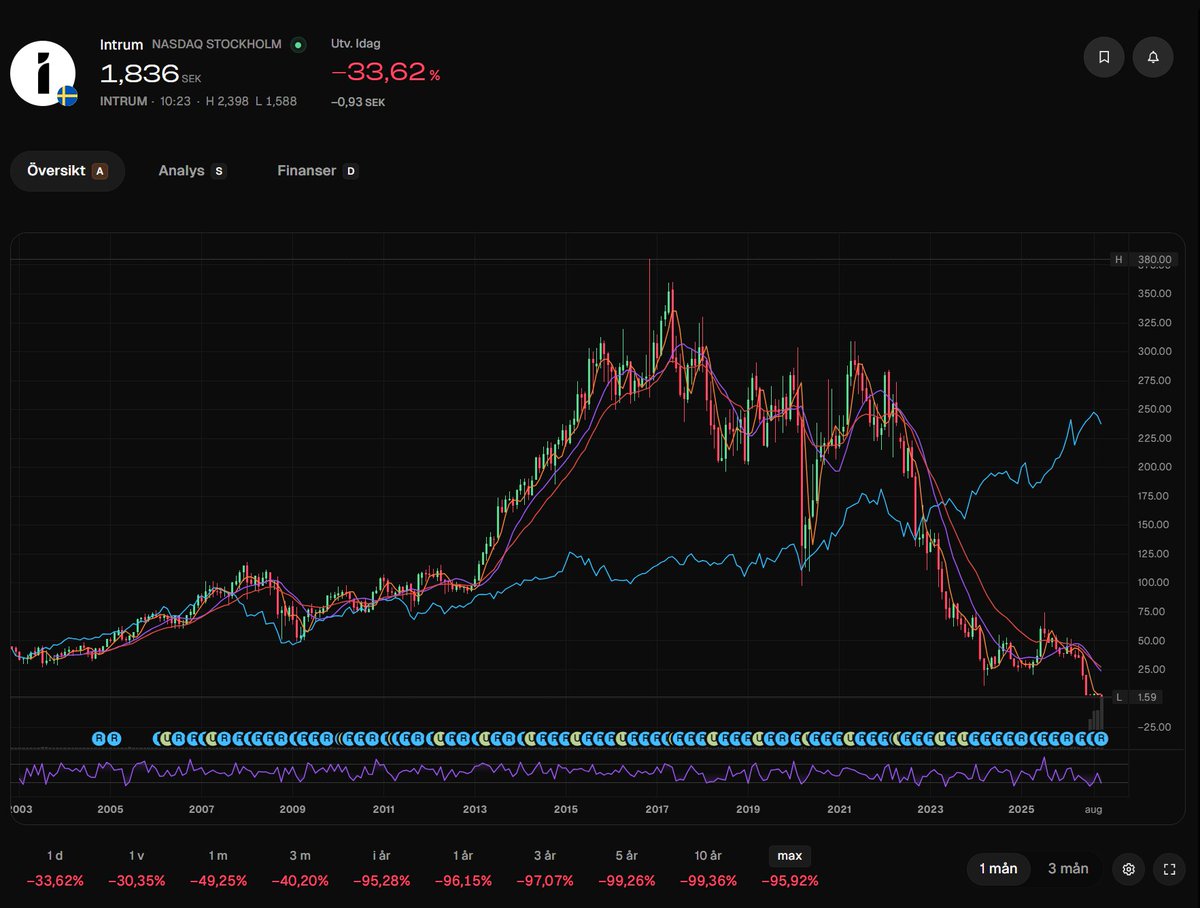
Task: Click the −96,15% one-year return value
Action: [x=463, y=881]
